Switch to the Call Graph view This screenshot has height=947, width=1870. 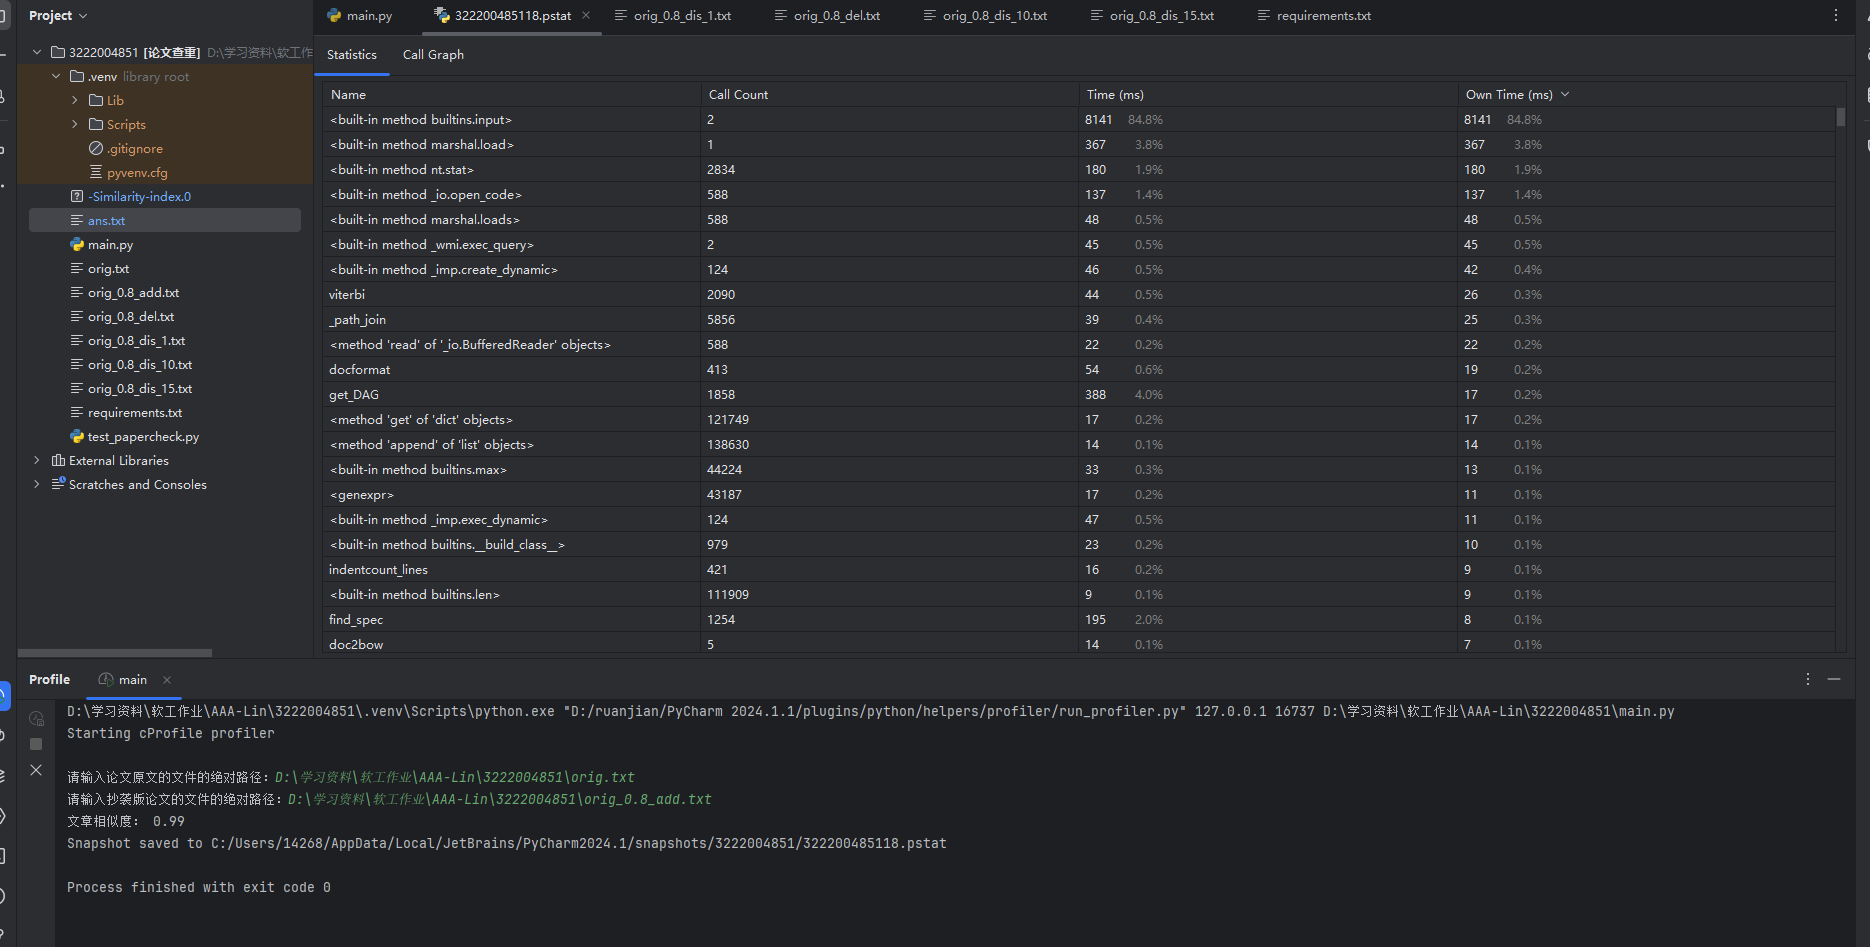(x=433, y=55)
